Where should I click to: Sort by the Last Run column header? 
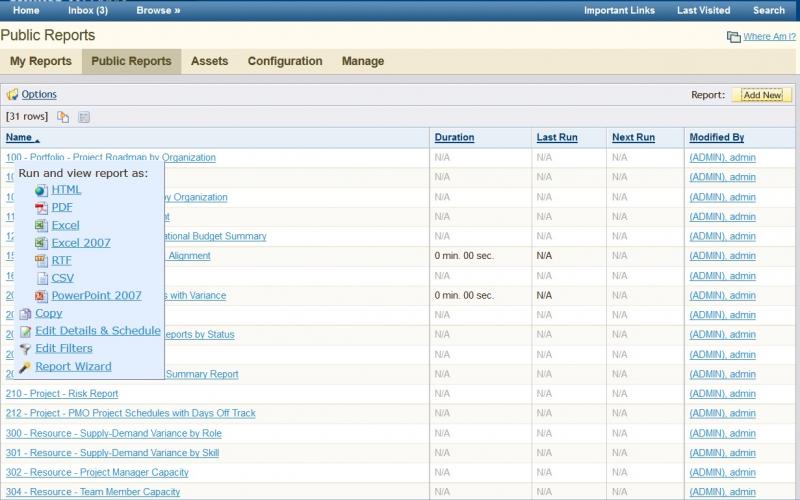557,137
